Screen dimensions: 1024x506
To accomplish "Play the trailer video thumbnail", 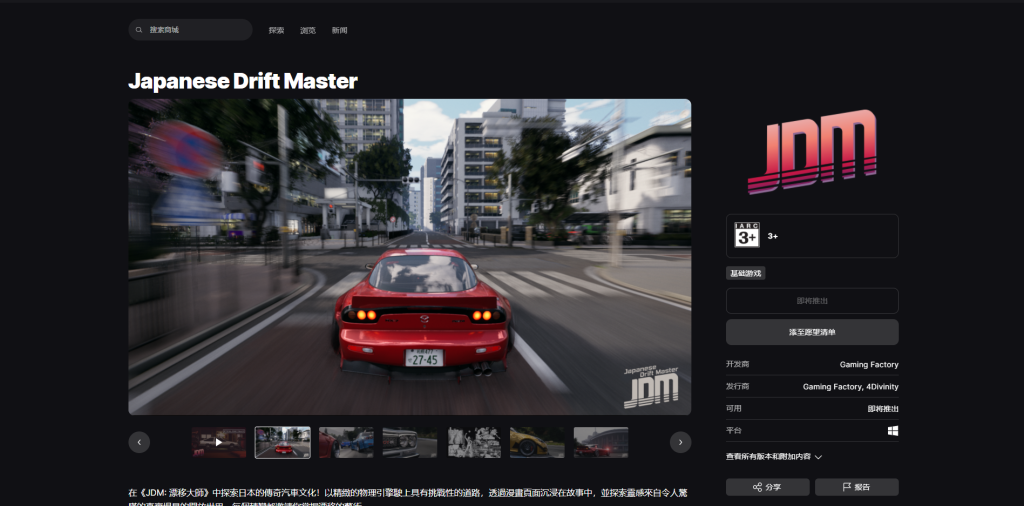I will pos(219,442).
